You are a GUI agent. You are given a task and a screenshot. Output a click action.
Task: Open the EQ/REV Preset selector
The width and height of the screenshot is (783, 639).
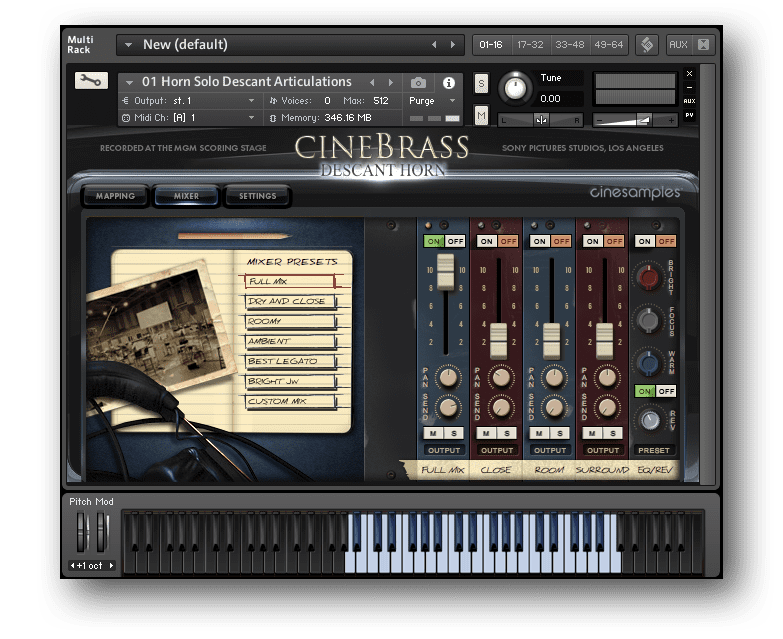click(654, 450)
